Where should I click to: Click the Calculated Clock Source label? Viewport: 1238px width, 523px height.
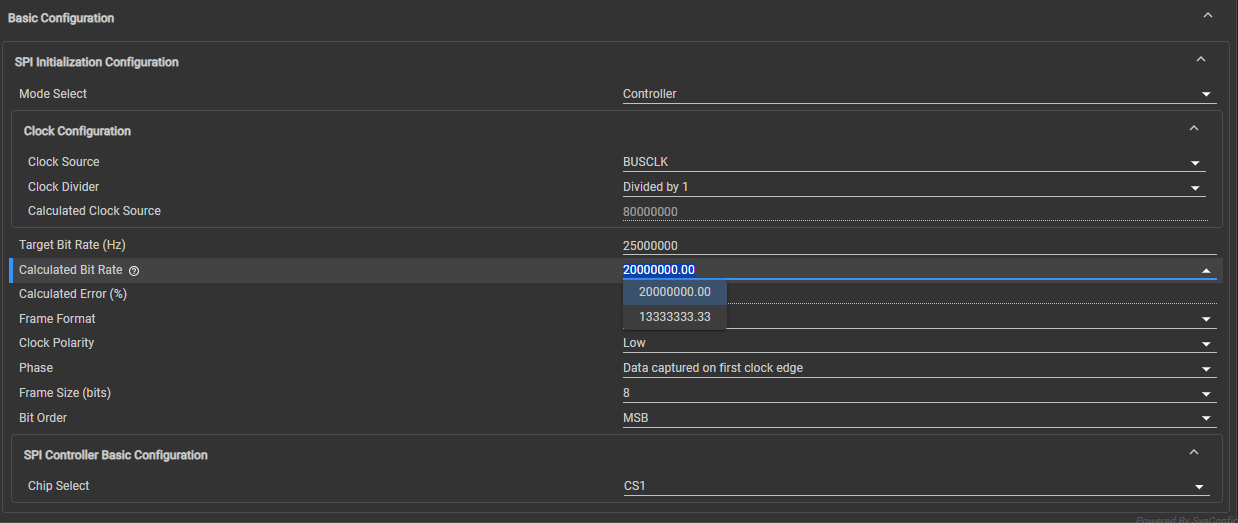click(x=94, y=211)
